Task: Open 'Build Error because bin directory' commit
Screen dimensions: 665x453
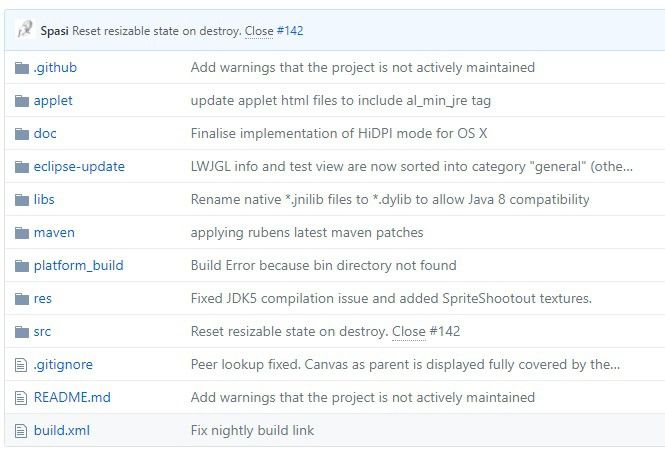Action: click(x=324, y=266)
